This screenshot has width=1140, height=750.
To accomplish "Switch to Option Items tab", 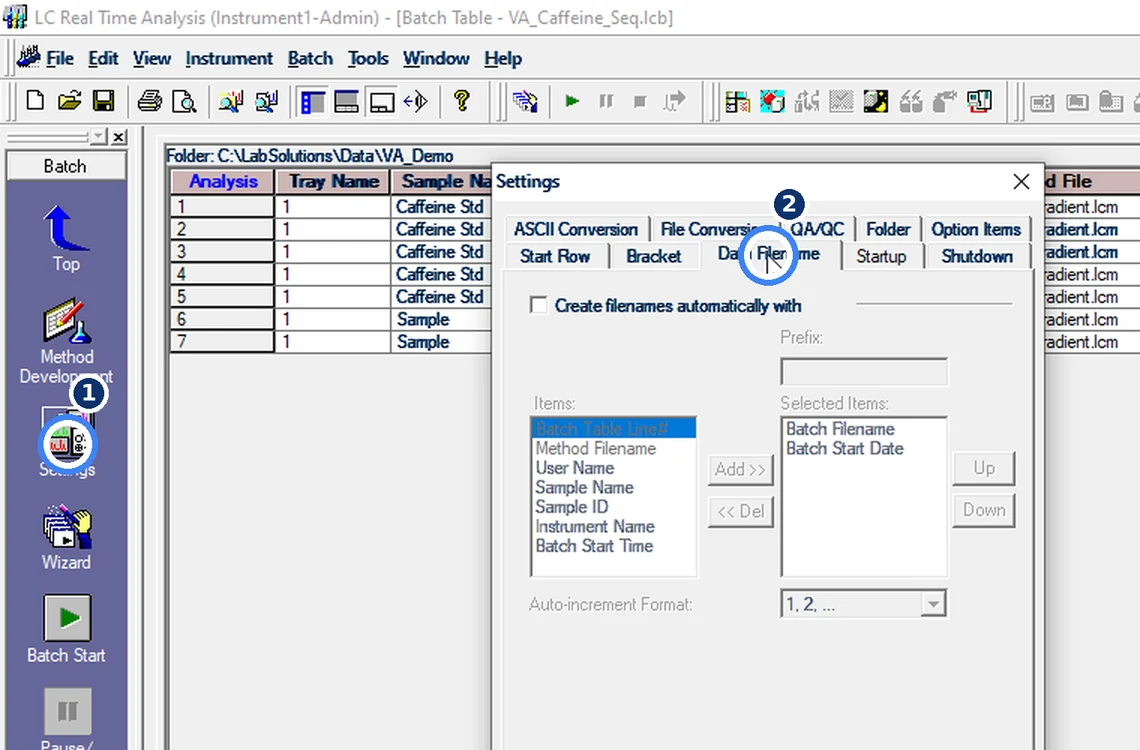I will [x=976, y=229].
